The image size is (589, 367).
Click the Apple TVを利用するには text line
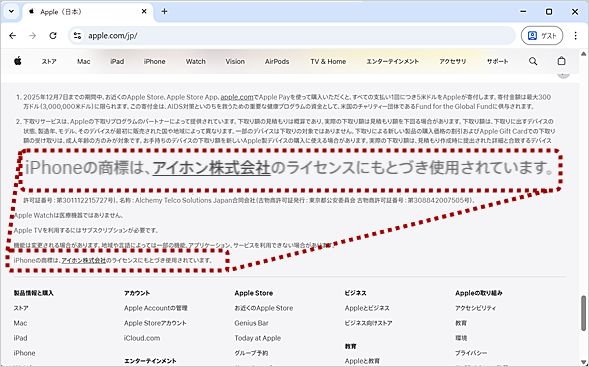(x=86, y=230)
